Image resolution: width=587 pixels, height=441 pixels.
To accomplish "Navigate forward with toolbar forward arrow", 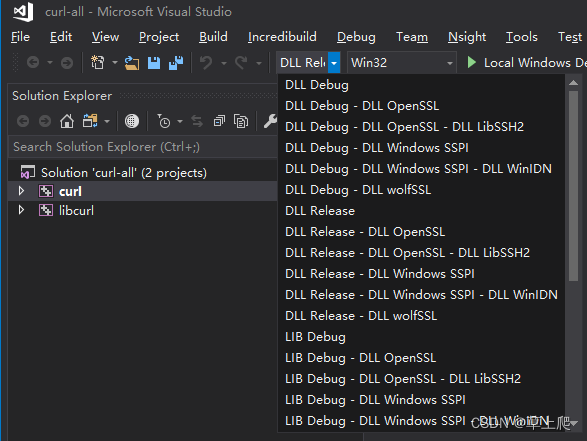I will pos(67,63).
